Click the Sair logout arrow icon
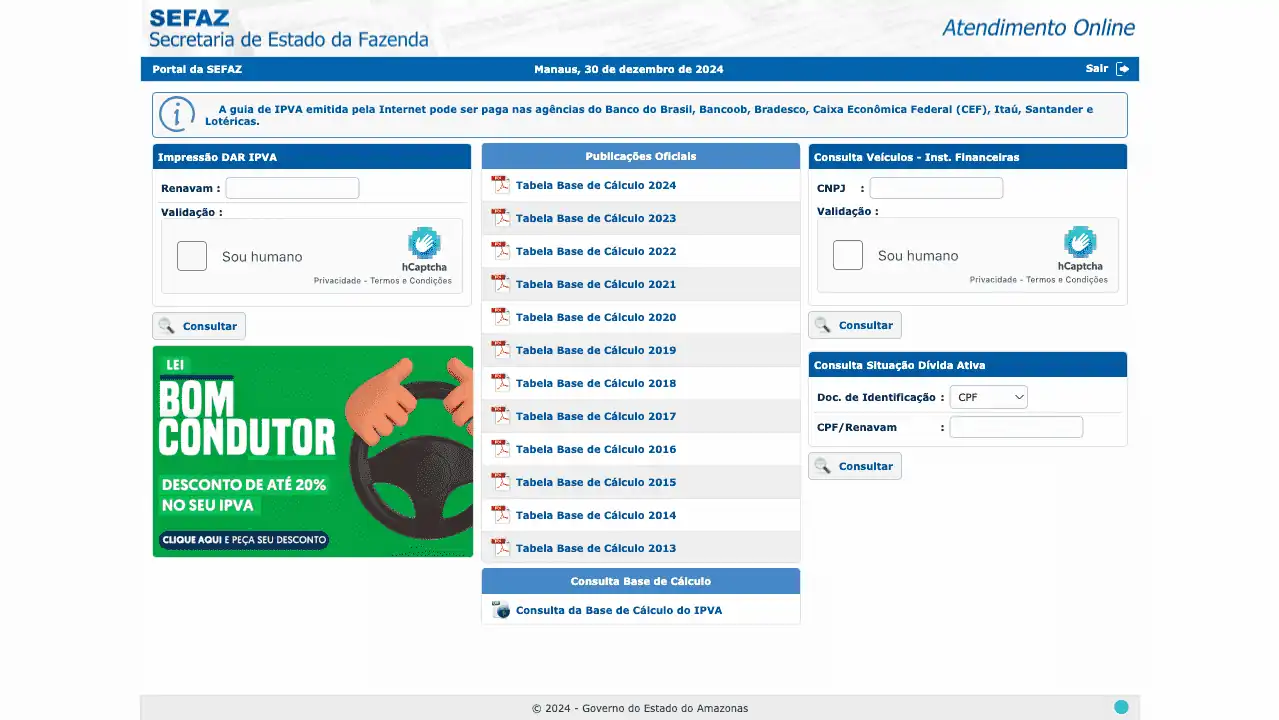 [1122, 69]
